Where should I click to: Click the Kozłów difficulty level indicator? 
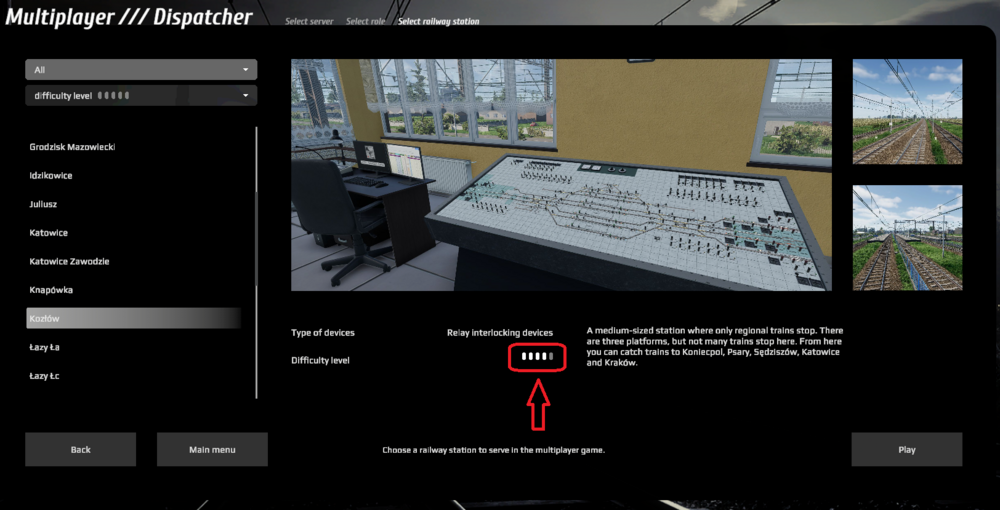537,356
